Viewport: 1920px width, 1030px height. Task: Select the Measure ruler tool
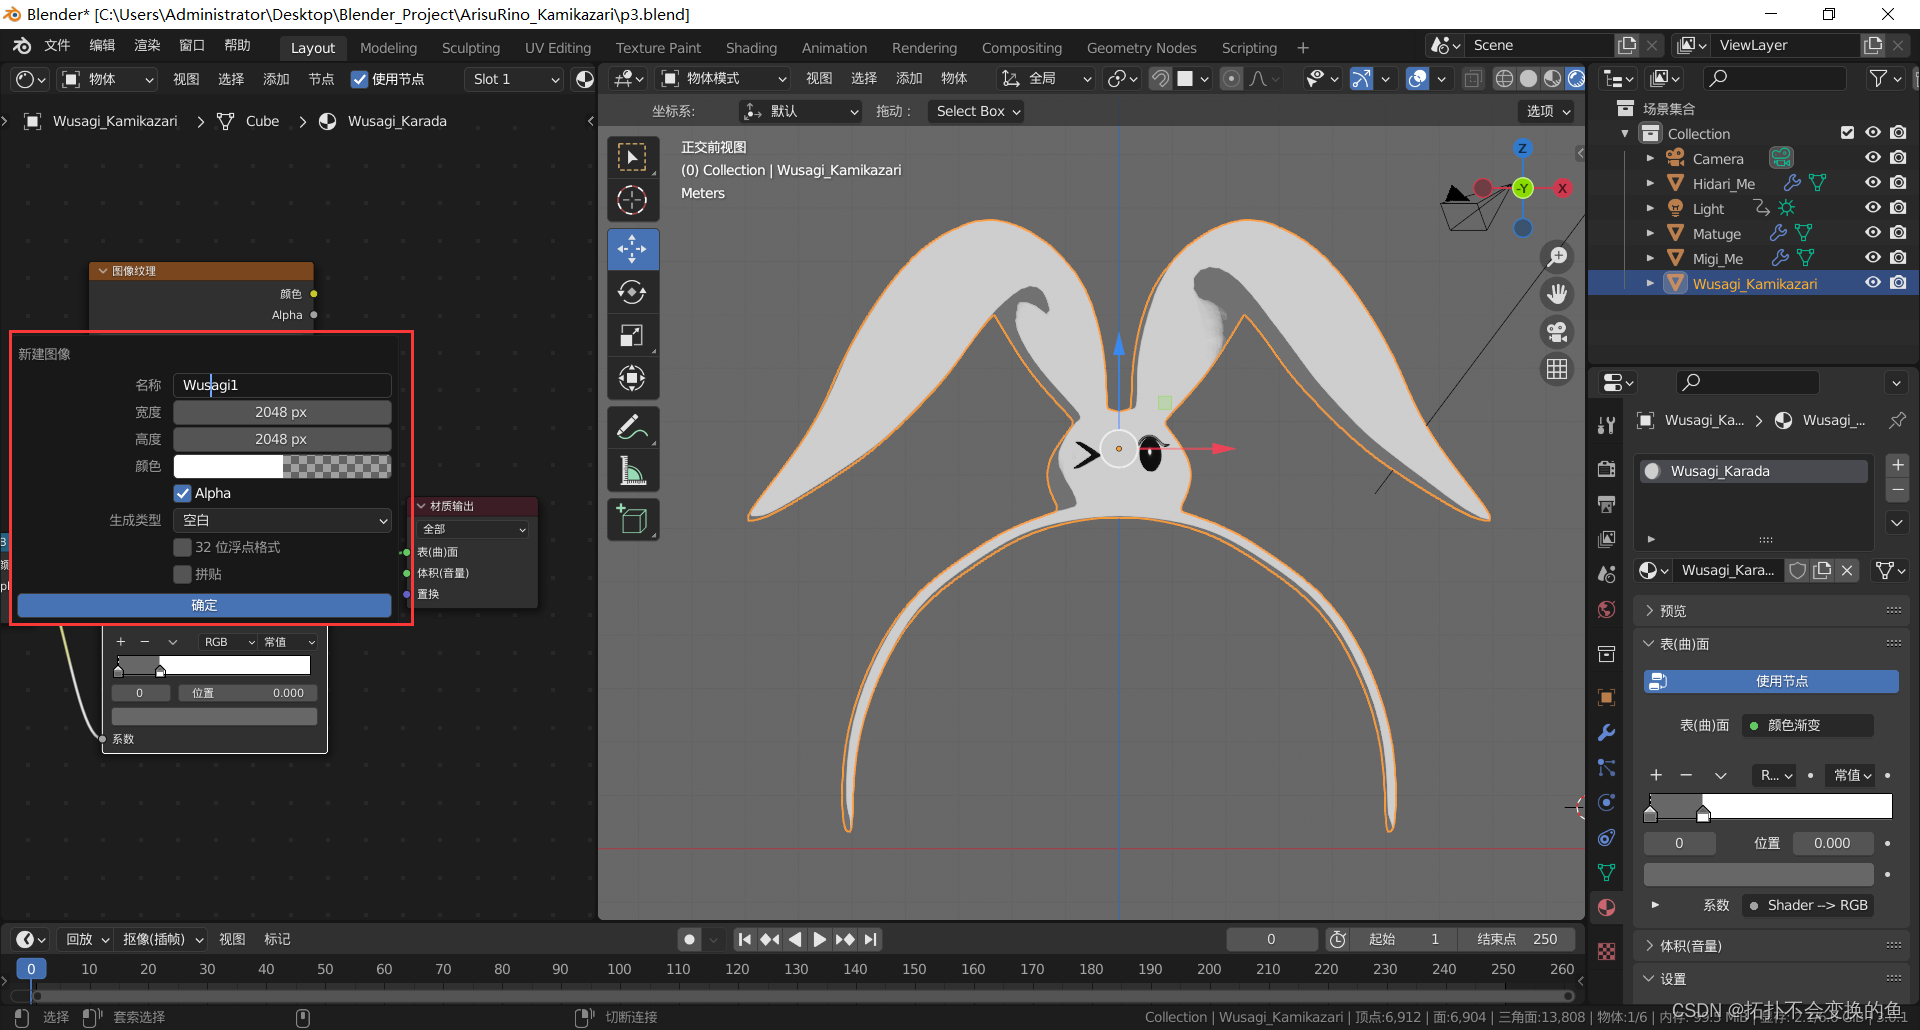coord(632,471)
